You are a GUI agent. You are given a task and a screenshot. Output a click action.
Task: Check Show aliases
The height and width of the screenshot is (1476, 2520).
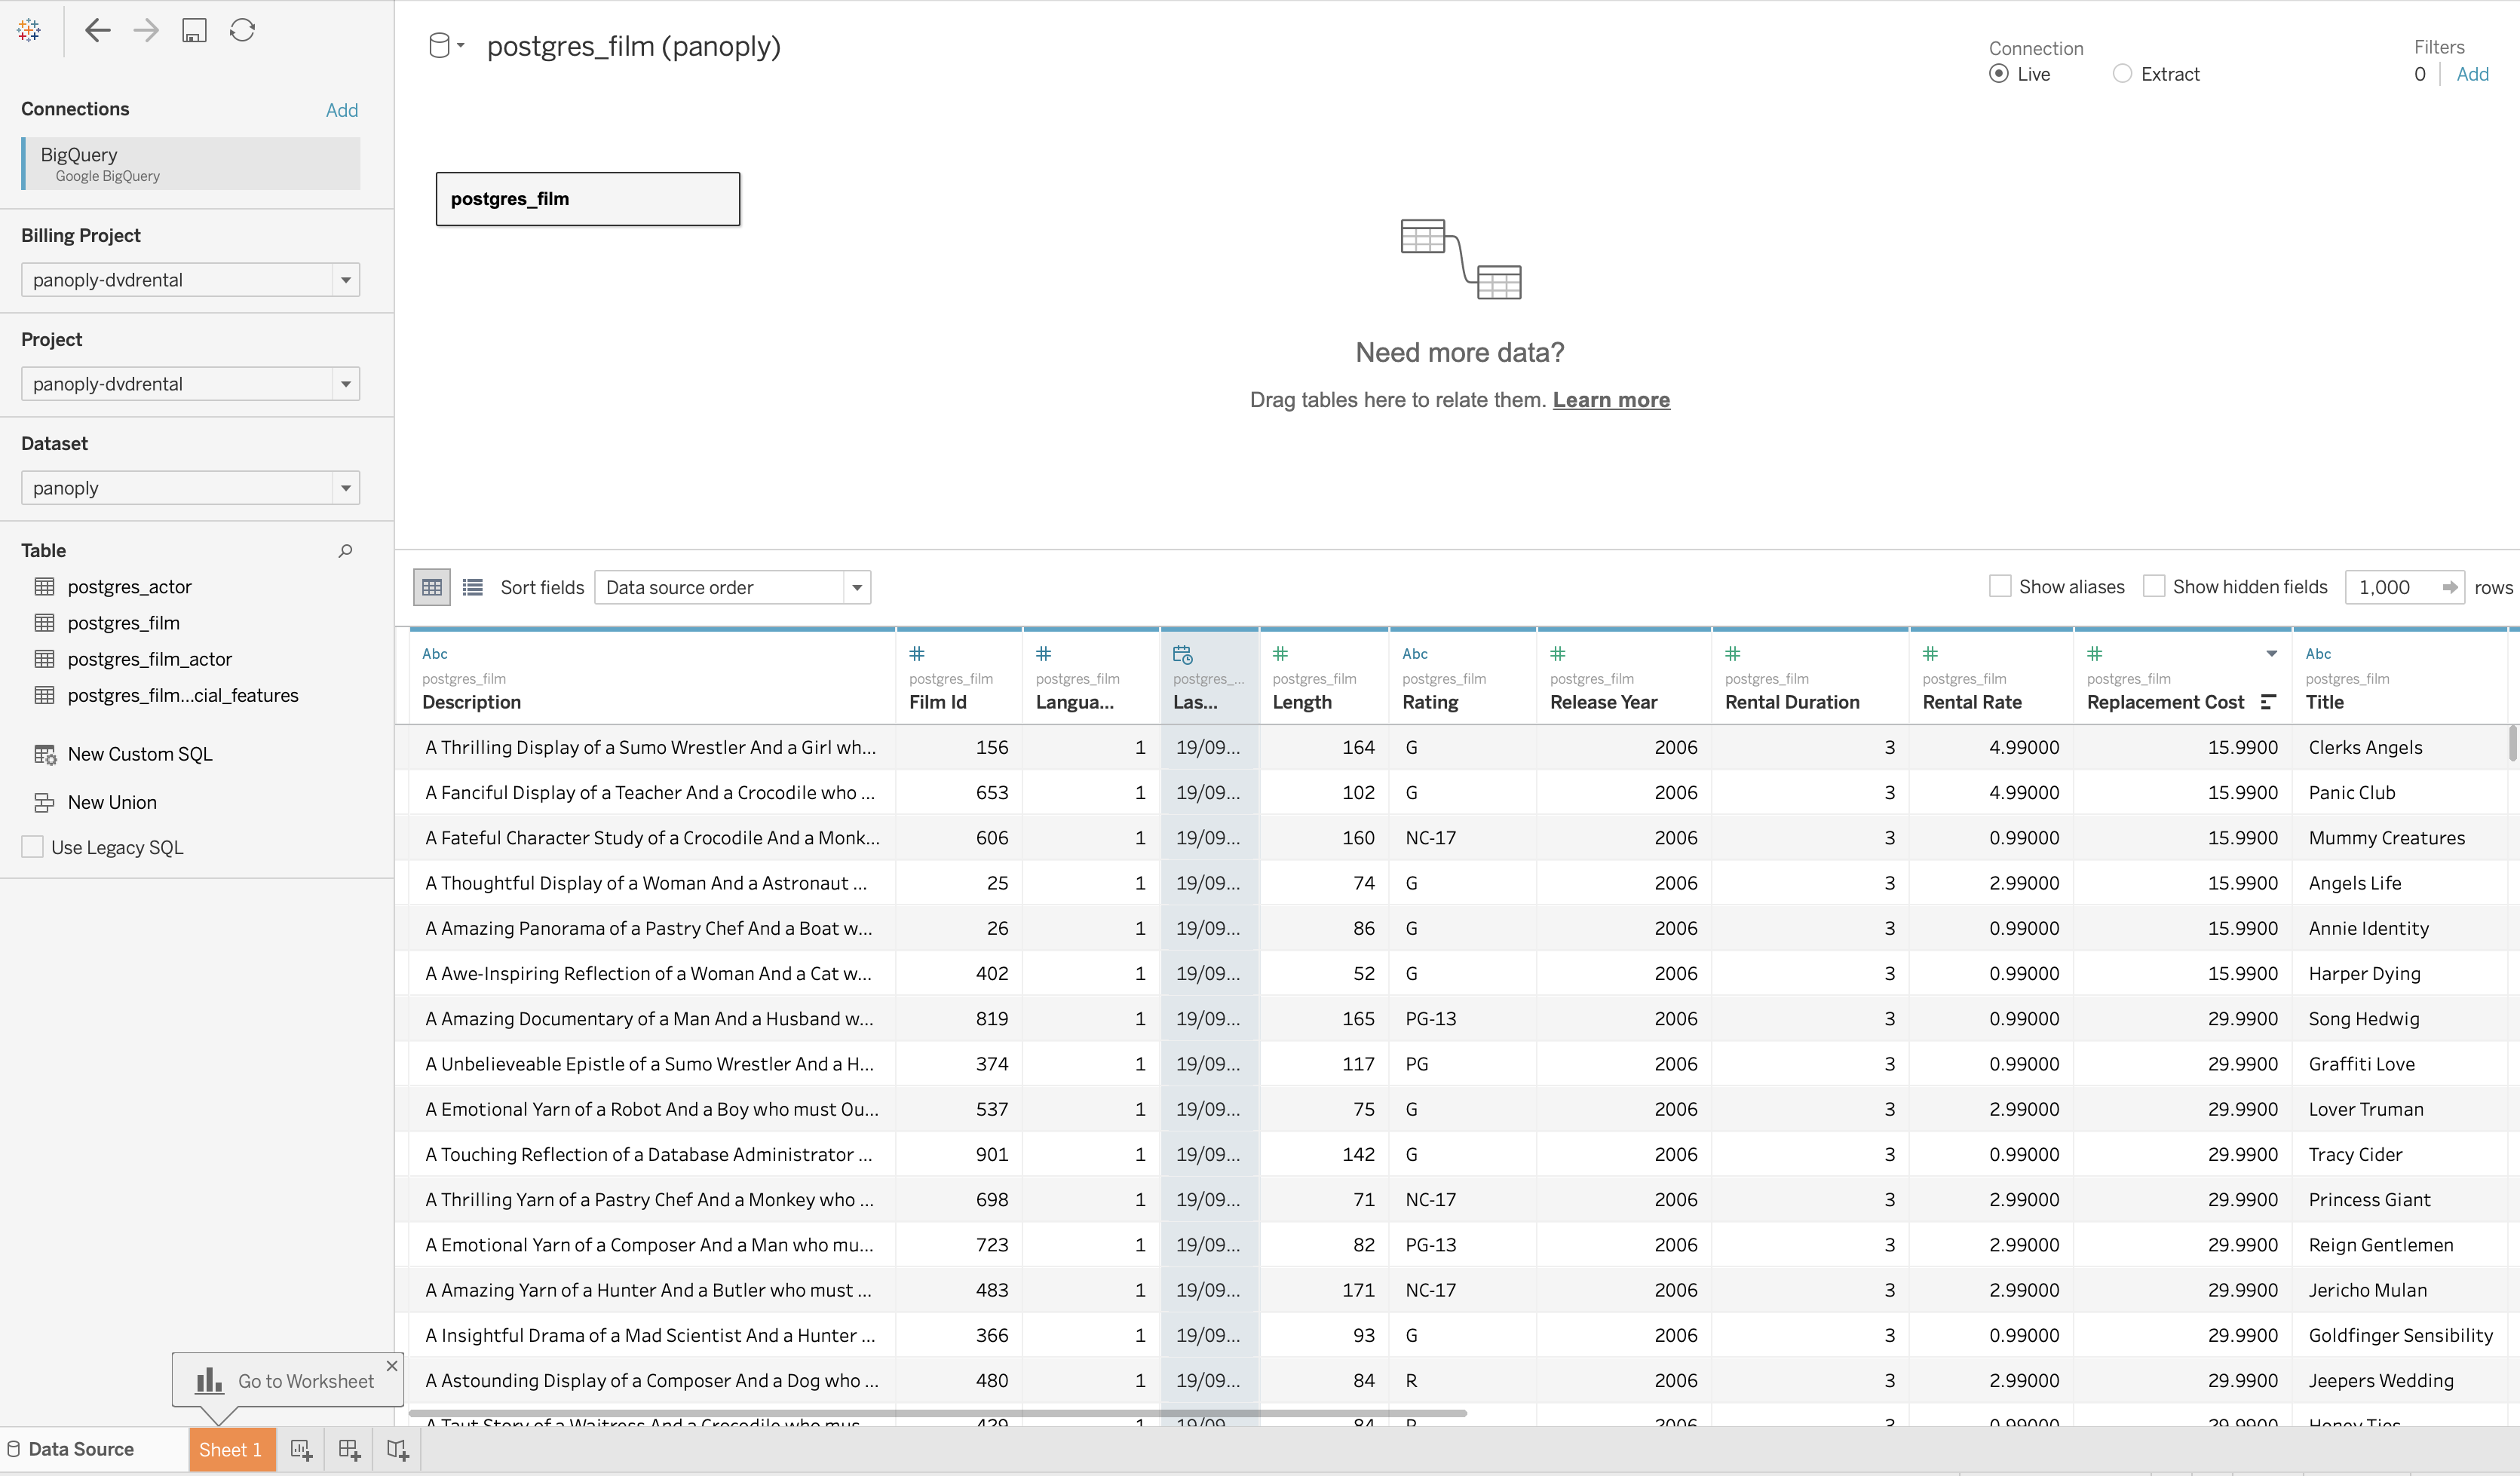click(2000, 586)
